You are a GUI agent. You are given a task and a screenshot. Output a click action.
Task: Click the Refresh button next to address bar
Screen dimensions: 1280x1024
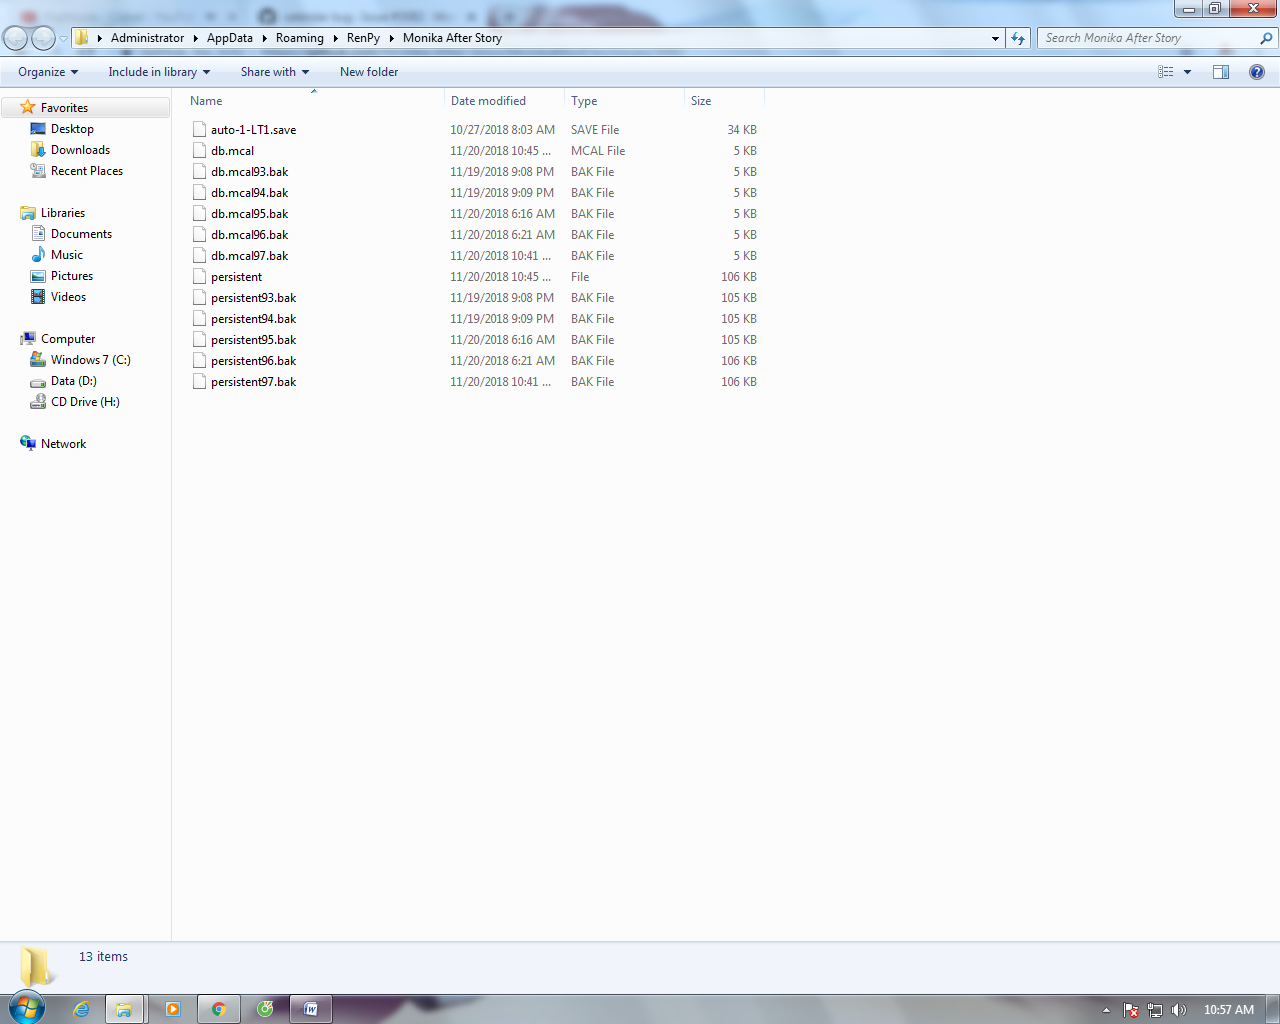(1018, 38)
